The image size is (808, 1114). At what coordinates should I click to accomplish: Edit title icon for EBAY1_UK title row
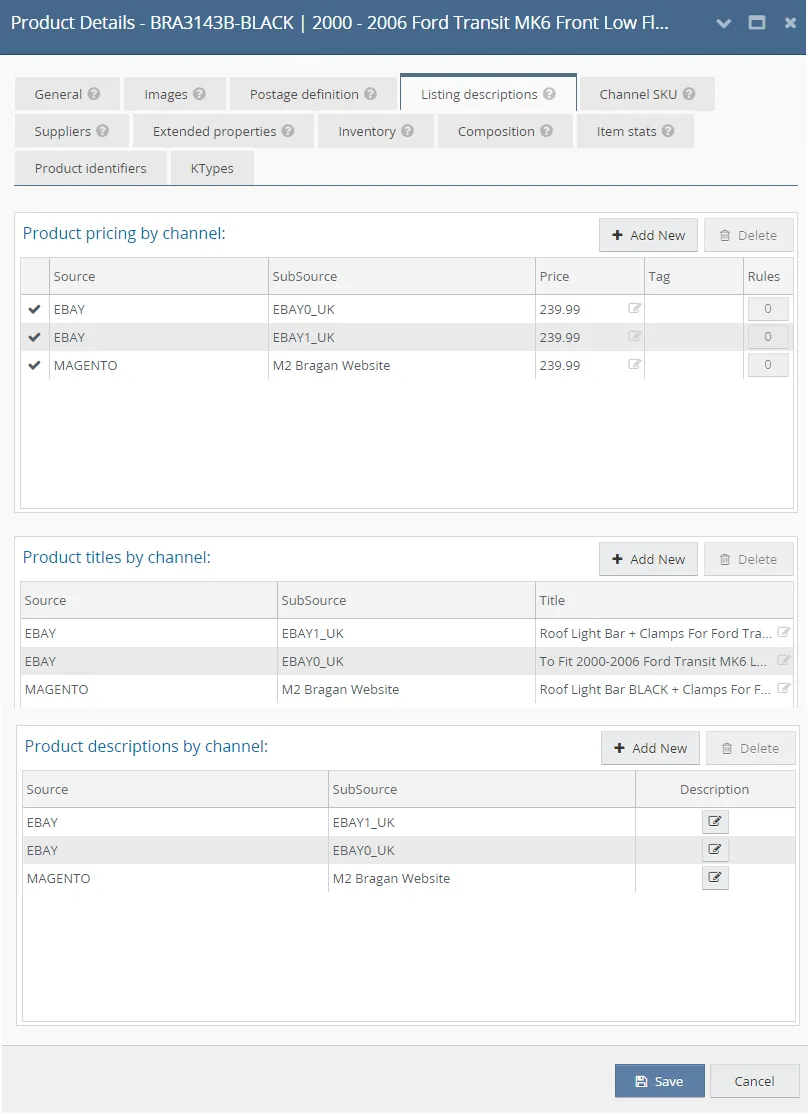point(783,632)
